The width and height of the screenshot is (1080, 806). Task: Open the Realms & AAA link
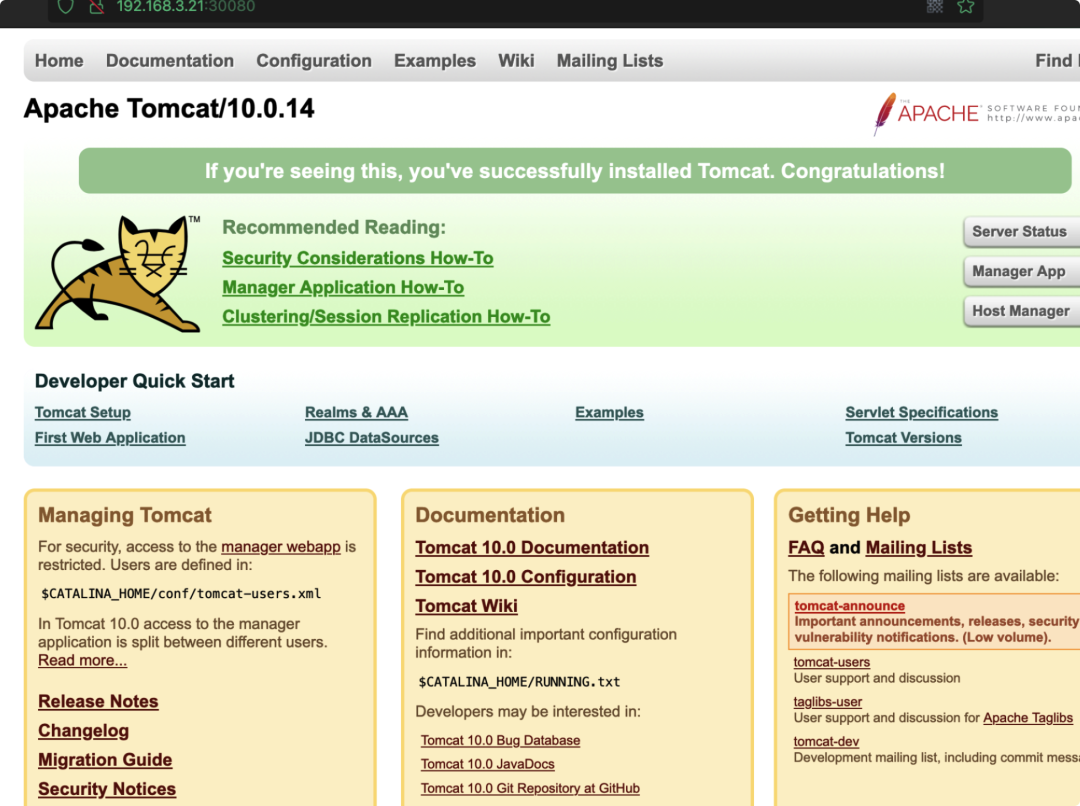(356, 413)
